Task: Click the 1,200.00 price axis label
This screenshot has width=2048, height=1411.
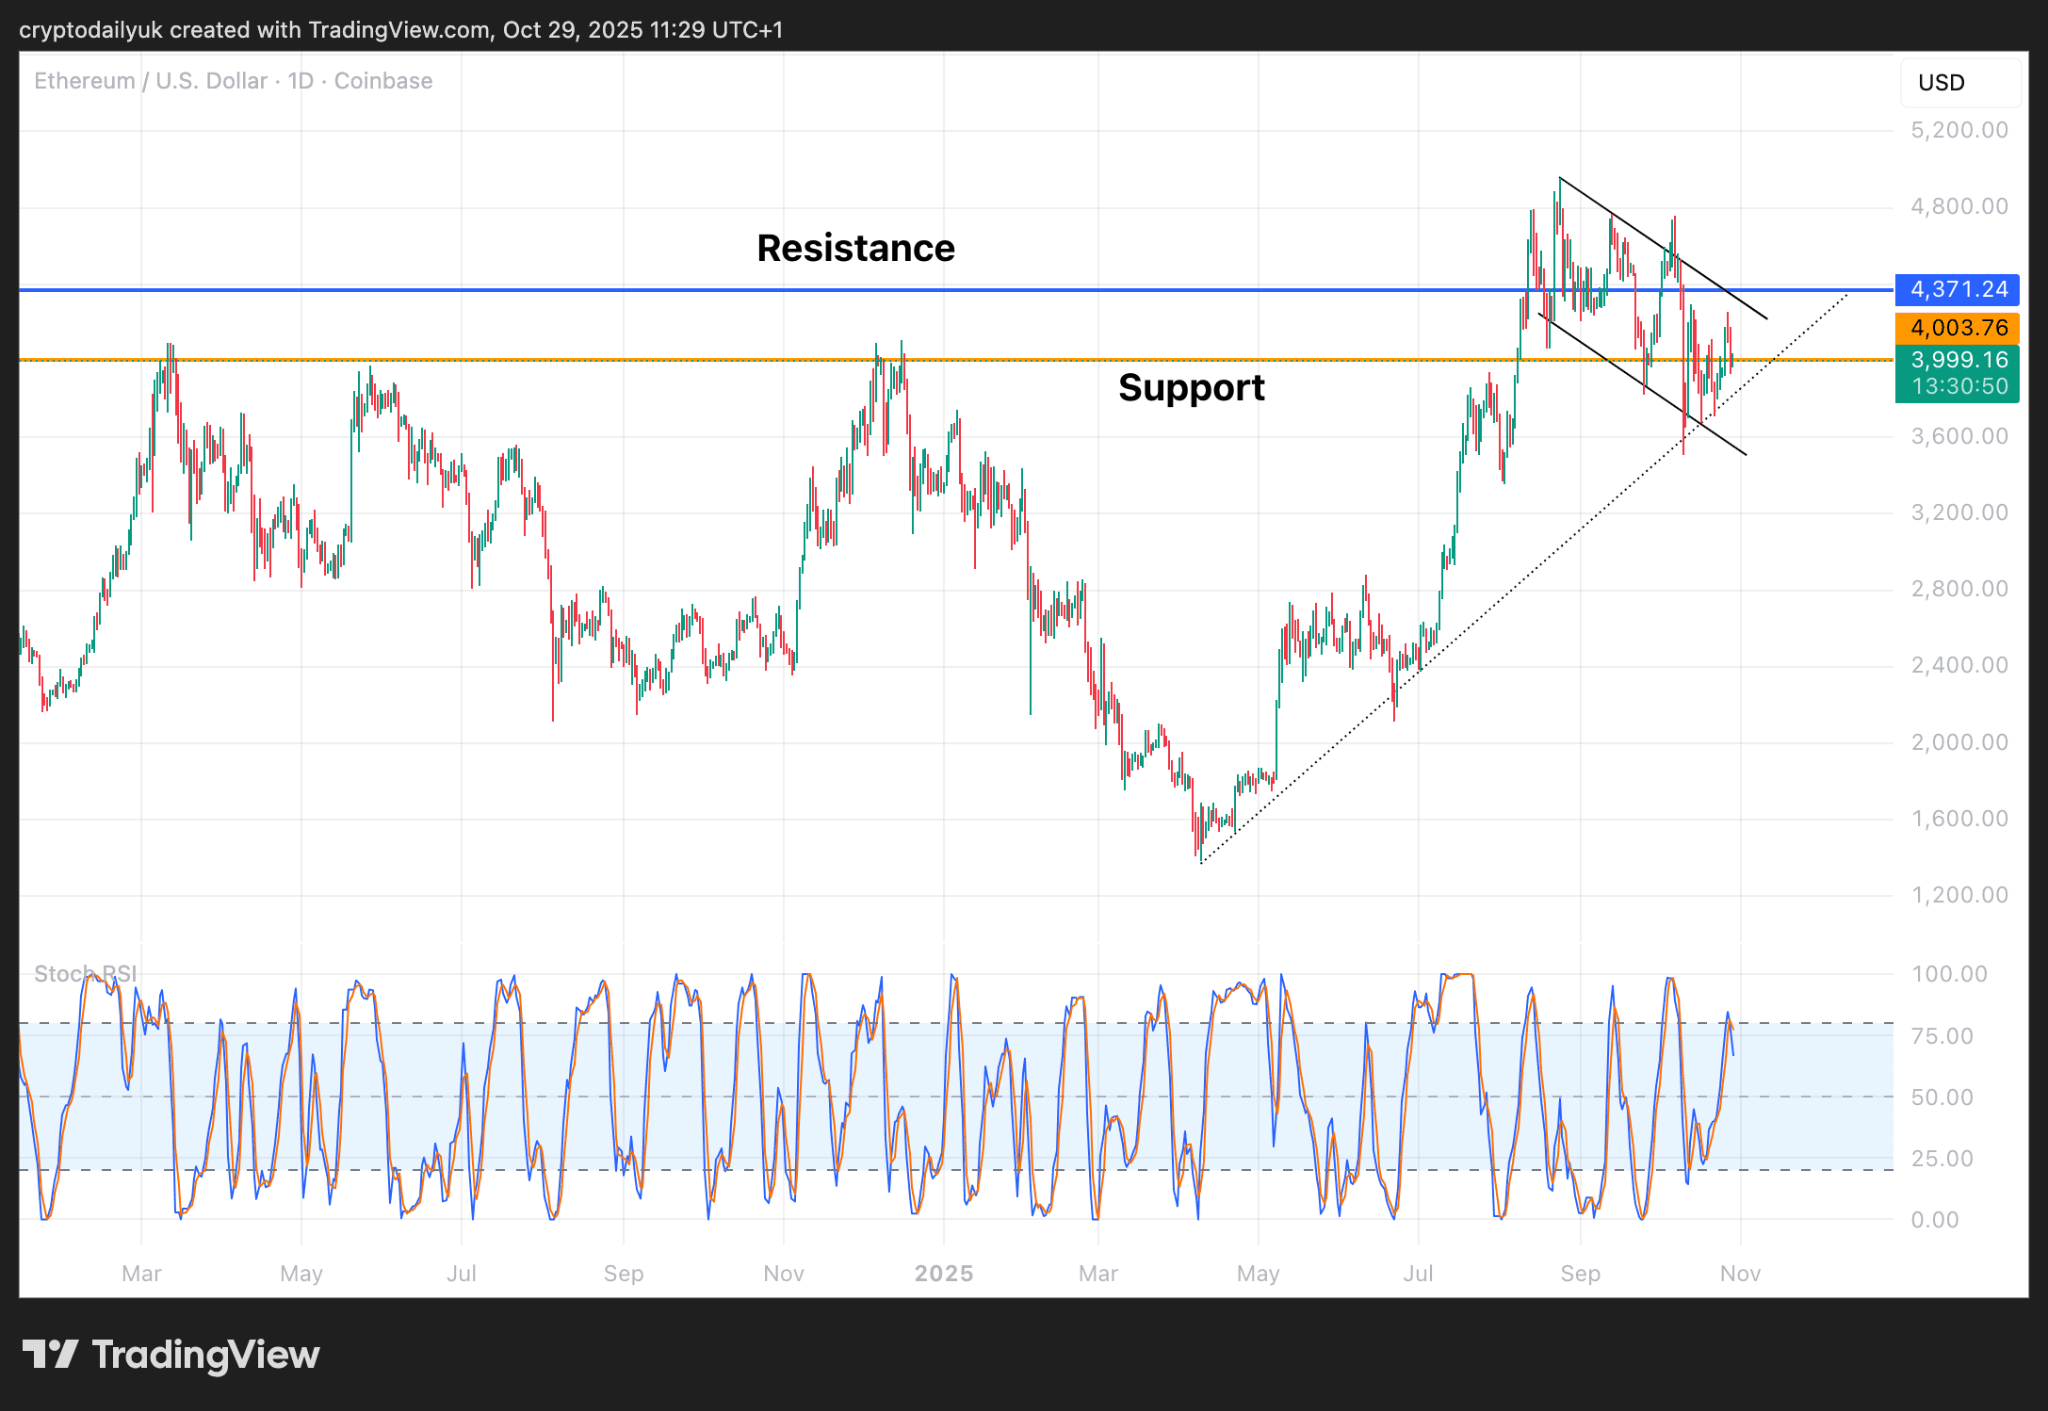Action: (1958, 895)
